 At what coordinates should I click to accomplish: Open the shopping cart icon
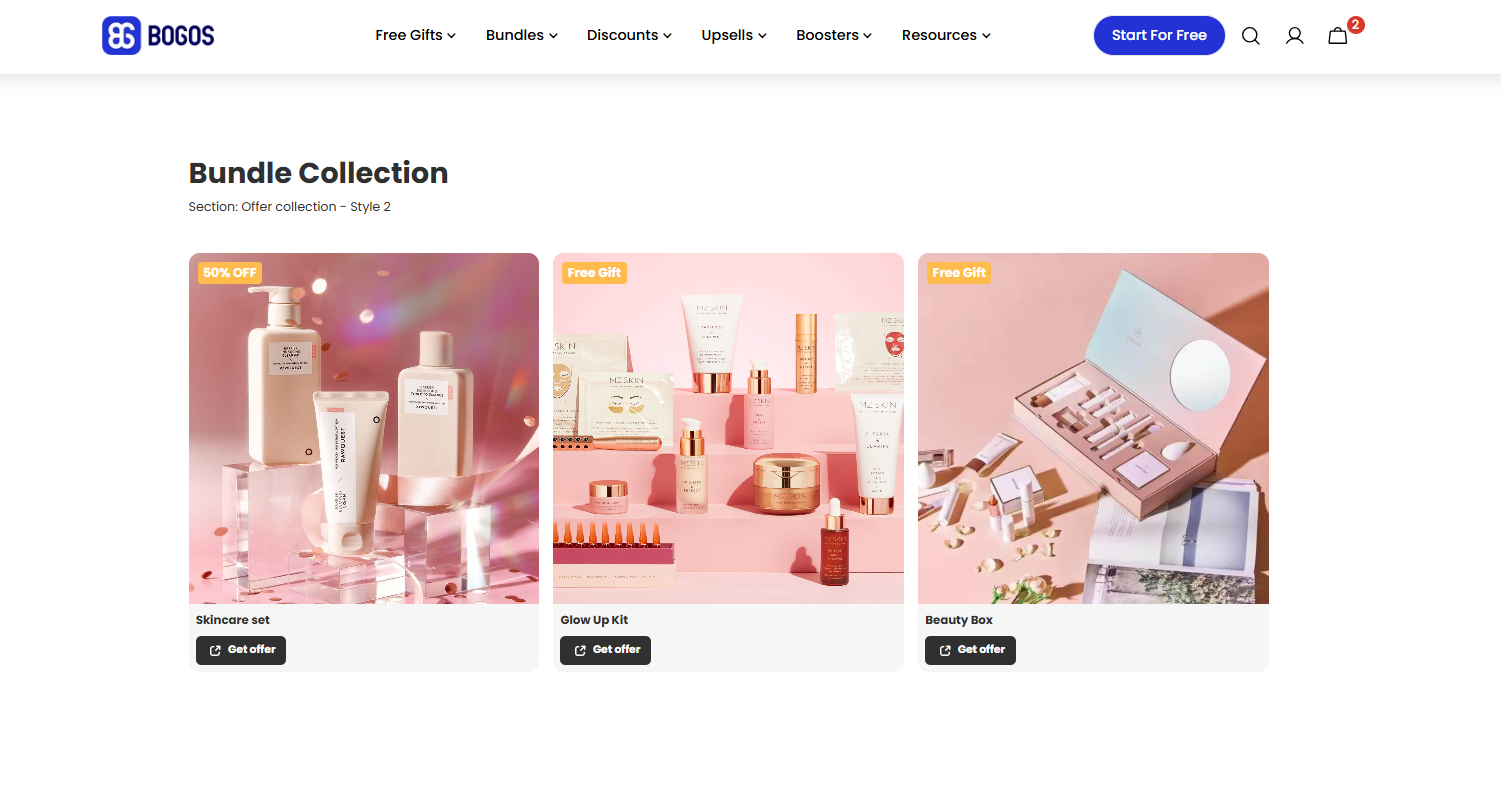1338,36
